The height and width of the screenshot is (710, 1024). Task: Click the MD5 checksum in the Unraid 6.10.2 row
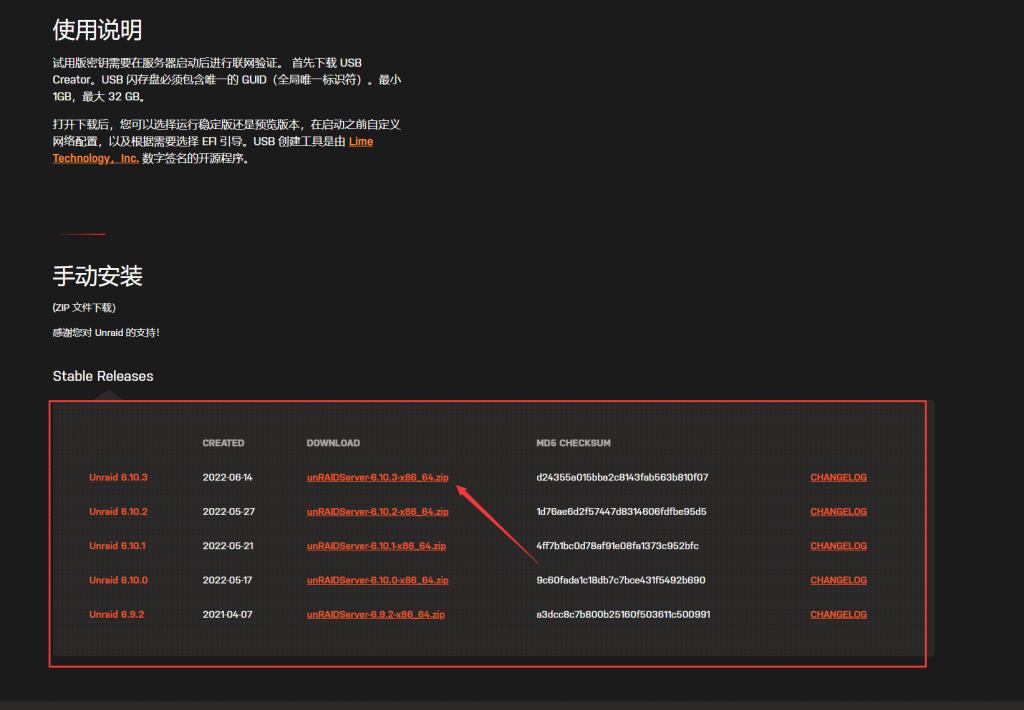pyautogui.click(x=621, y=511)
